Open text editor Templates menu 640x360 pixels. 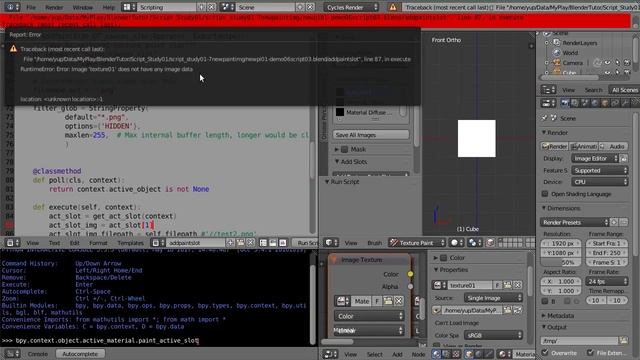(x=130, y=243)
